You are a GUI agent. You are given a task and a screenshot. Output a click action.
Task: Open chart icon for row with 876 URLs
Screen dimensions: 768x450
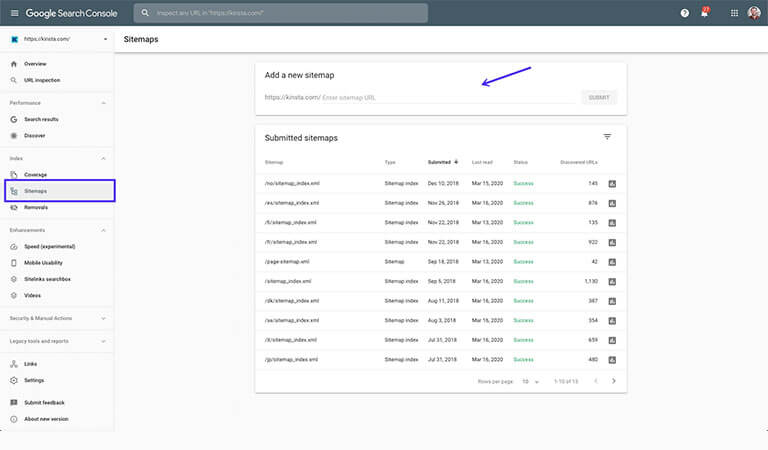(612, 203)
